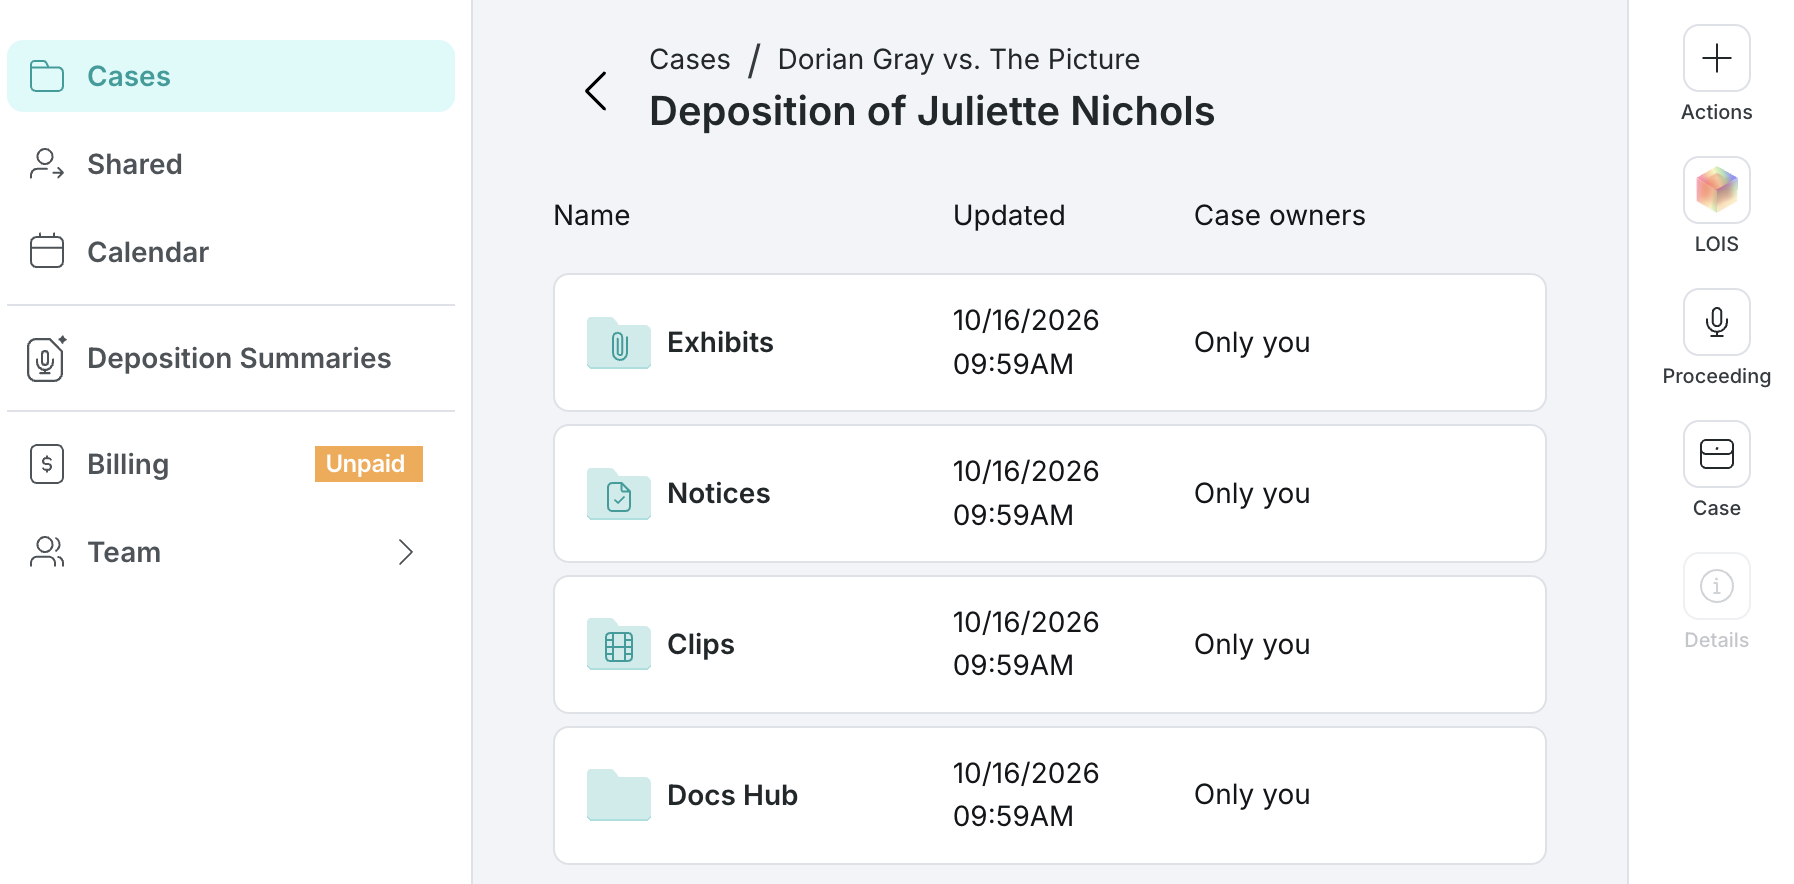This screenshot has width=1794, height=884.
Task: Open Deposition Summaries menu item
Action: pos(231,358)
